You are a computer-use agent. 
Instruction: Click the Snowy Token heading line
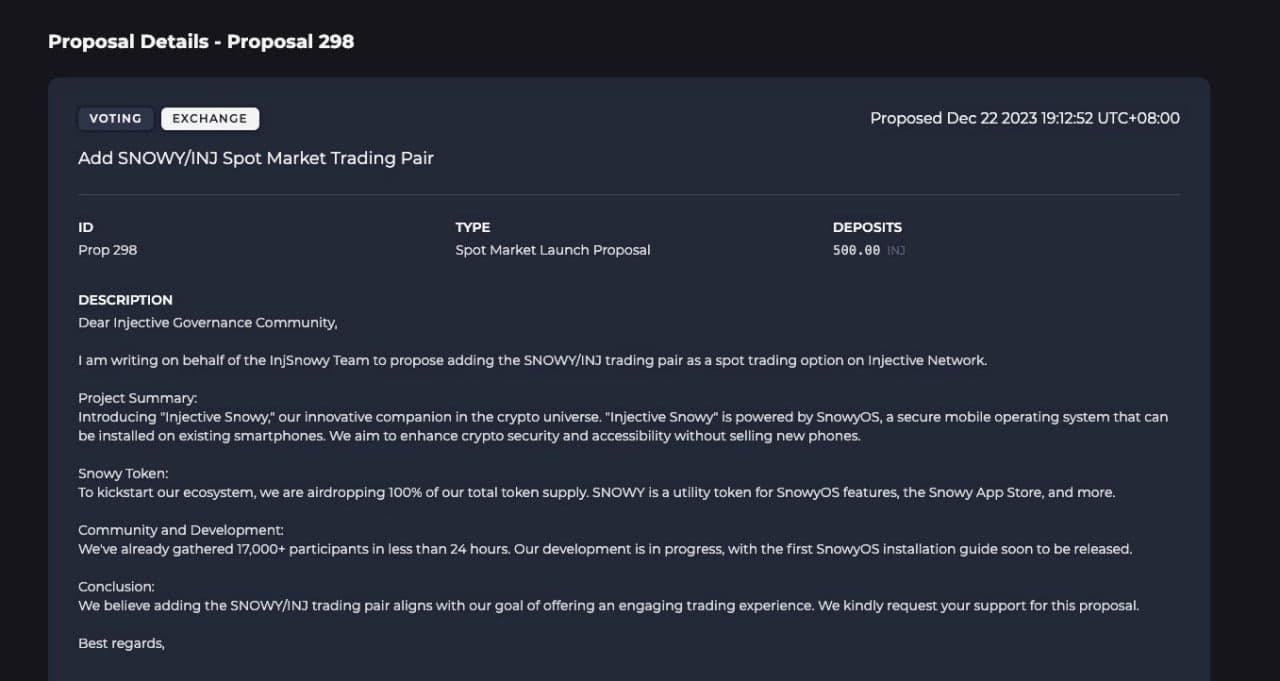124,473
